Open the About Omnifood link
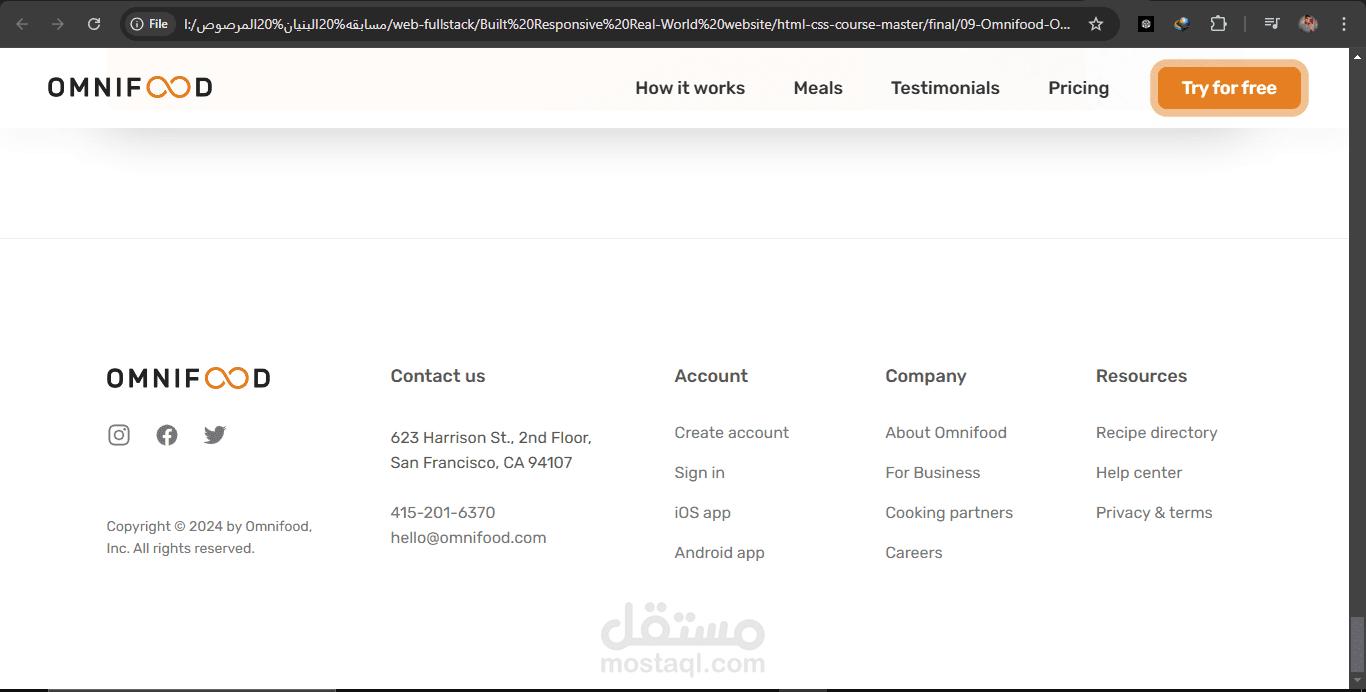1366x692 pixels. pos(946,433)
